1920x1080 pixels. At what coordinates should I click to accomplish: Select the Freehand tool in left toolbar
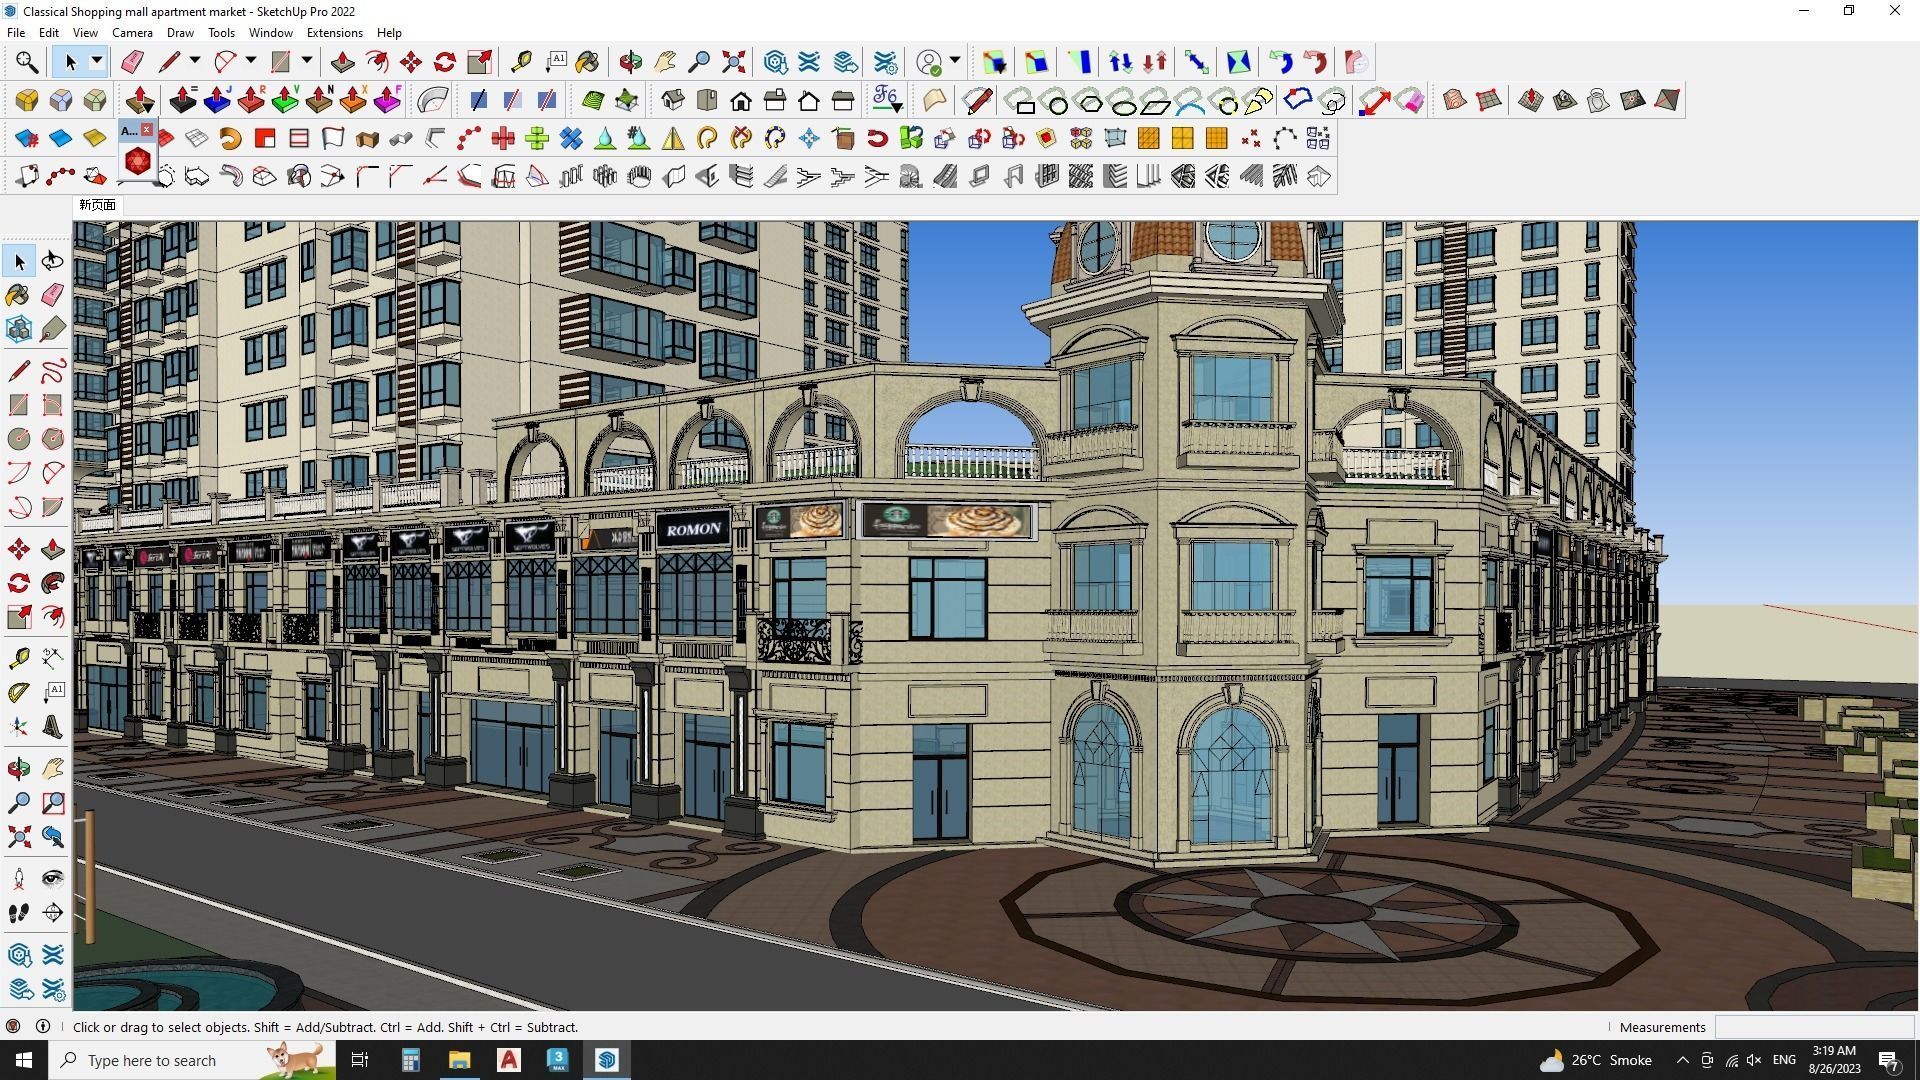tap(53, 371)
